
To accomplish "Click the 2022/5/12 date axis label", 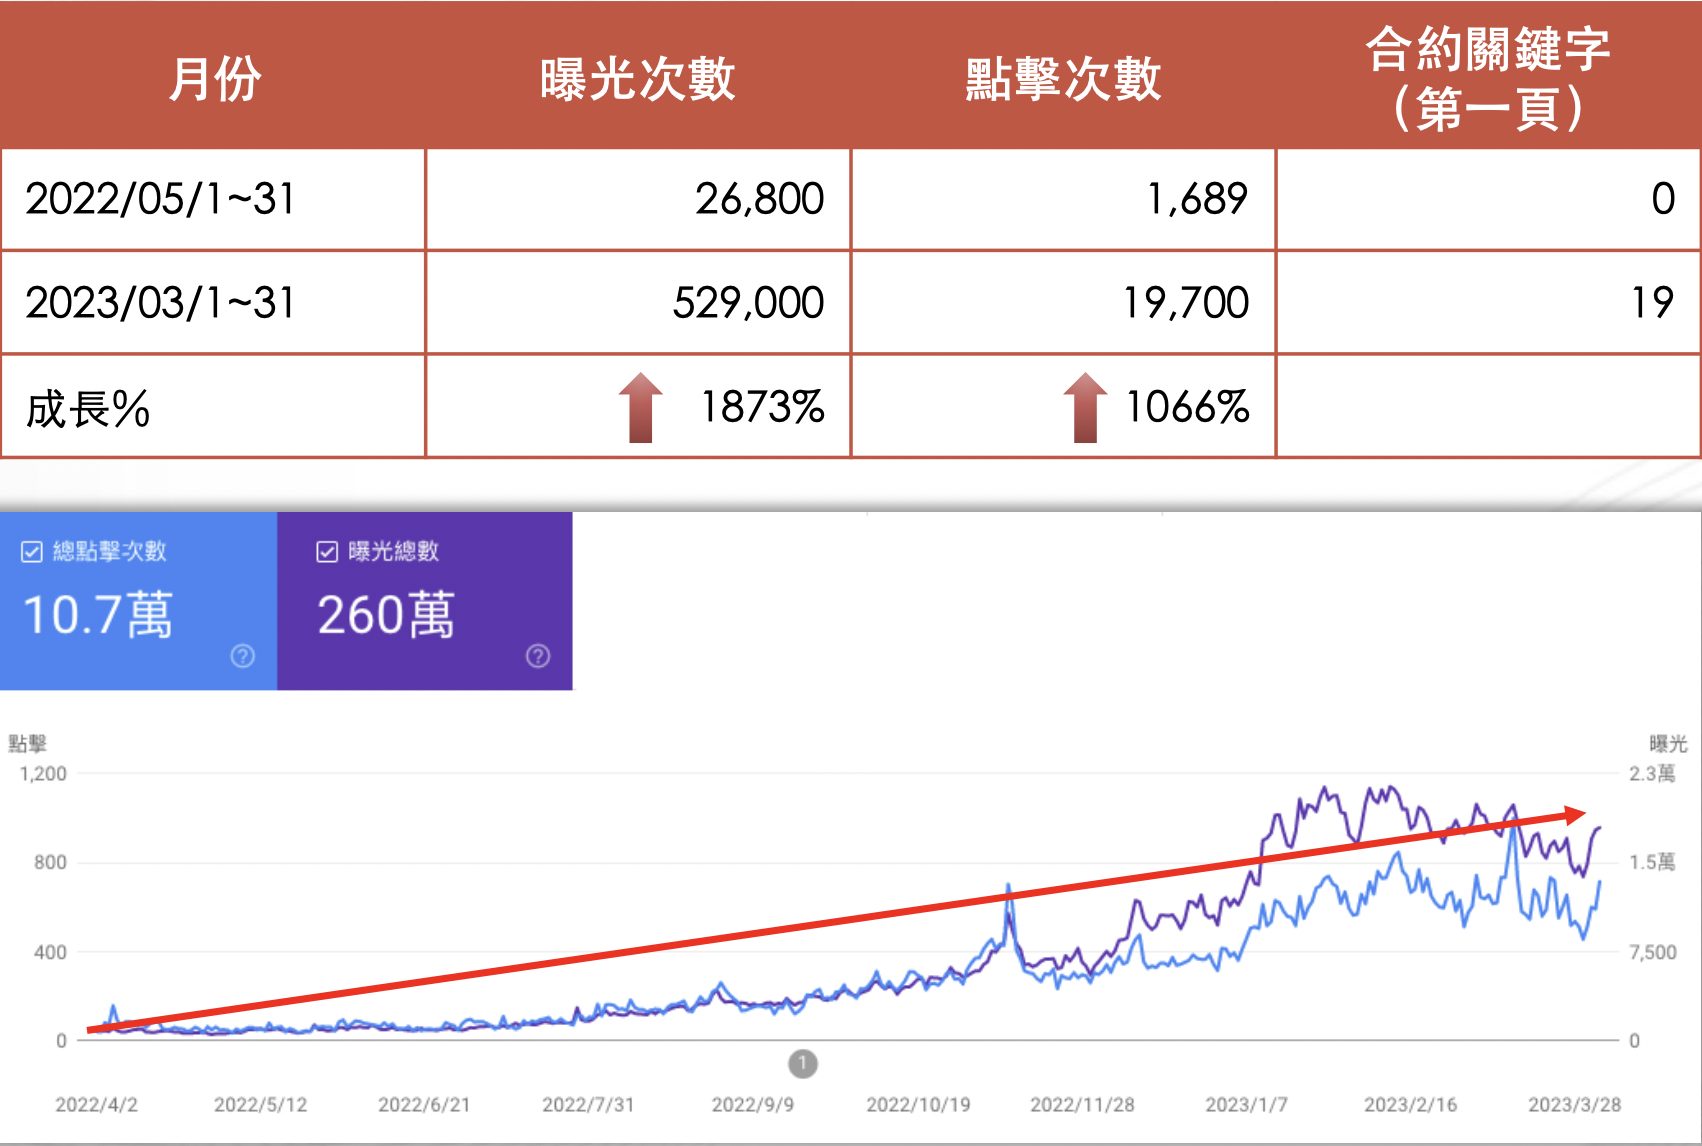I will pos(260,1104).
